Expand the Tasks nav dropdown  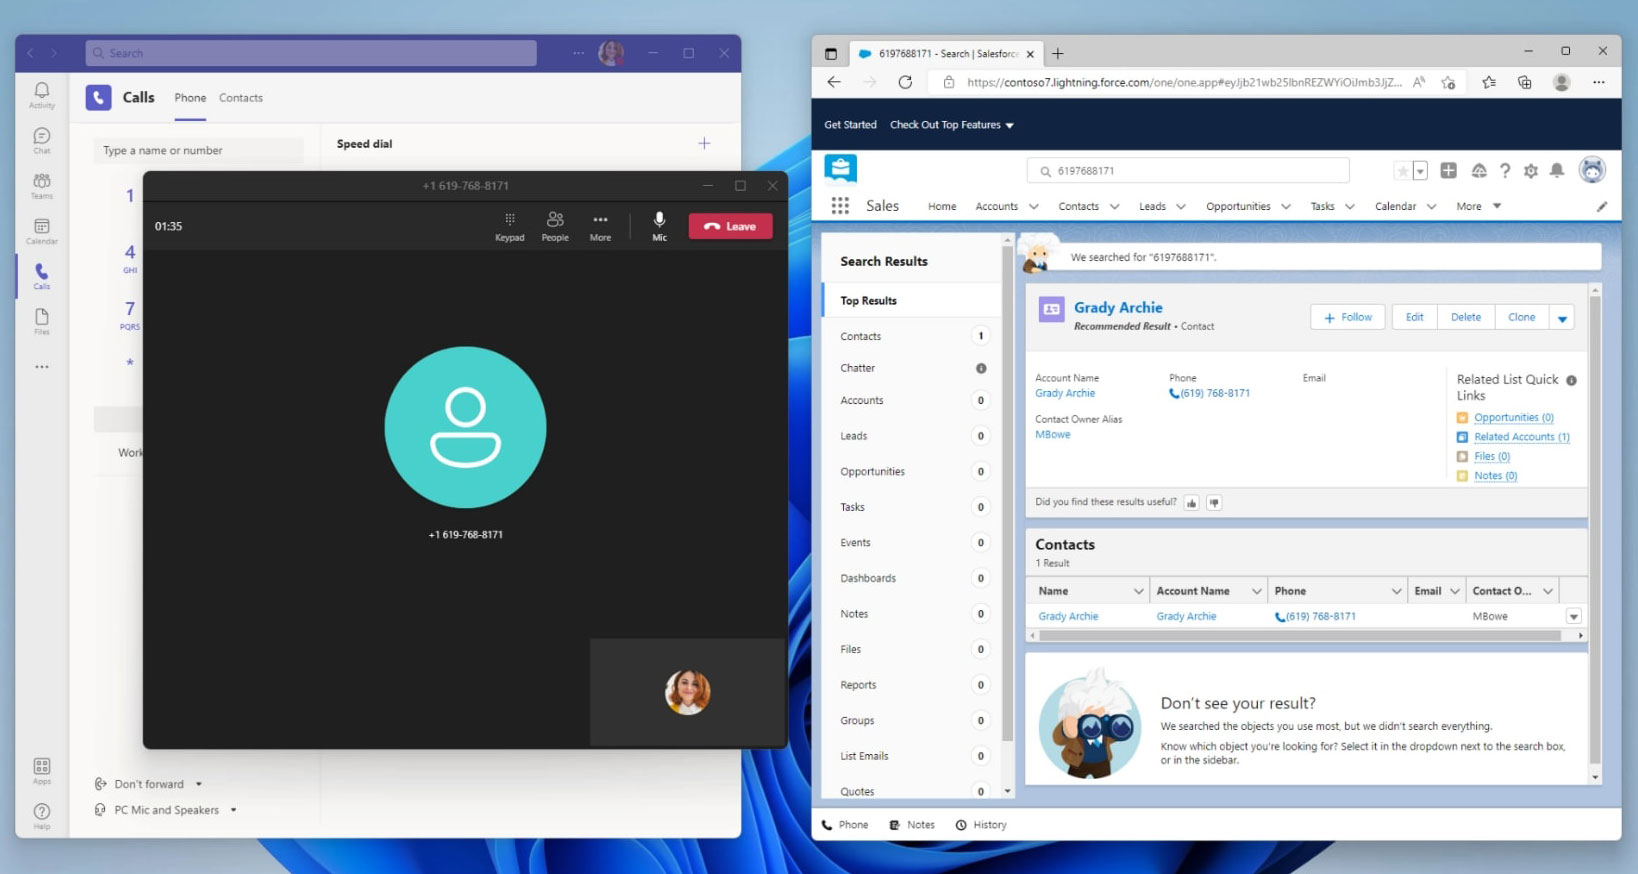[x=1350, y=206]
